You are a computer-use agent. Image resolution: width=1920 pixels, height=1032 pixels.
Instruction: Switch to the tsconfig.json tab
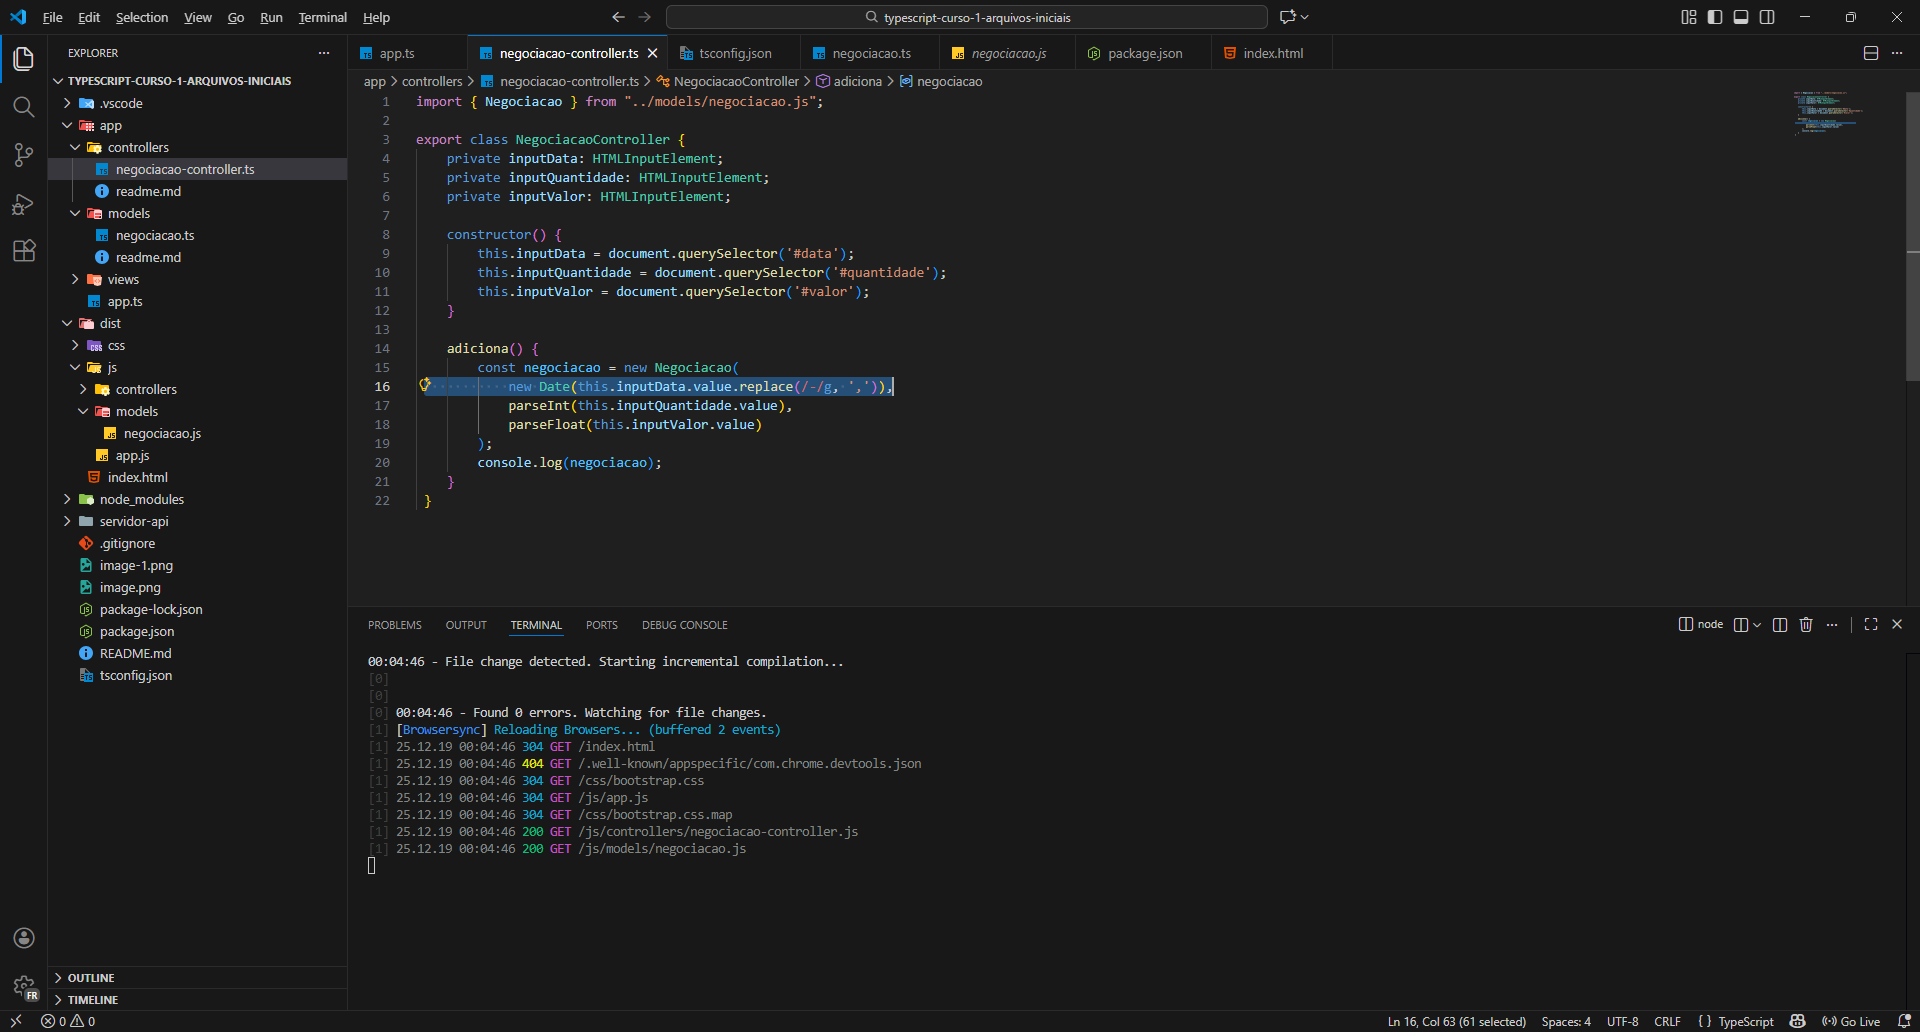(735, 54)
